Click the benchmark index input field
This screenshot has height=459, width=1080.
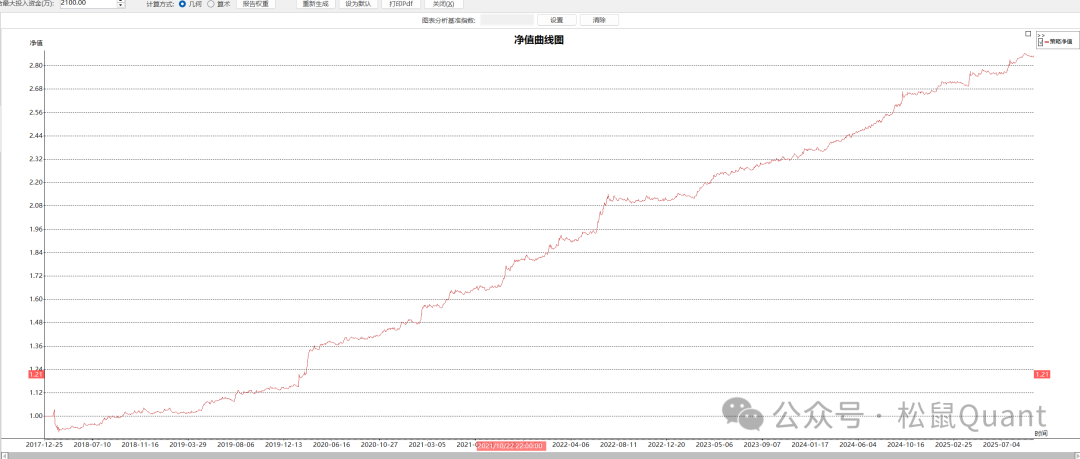click(506, 20)
